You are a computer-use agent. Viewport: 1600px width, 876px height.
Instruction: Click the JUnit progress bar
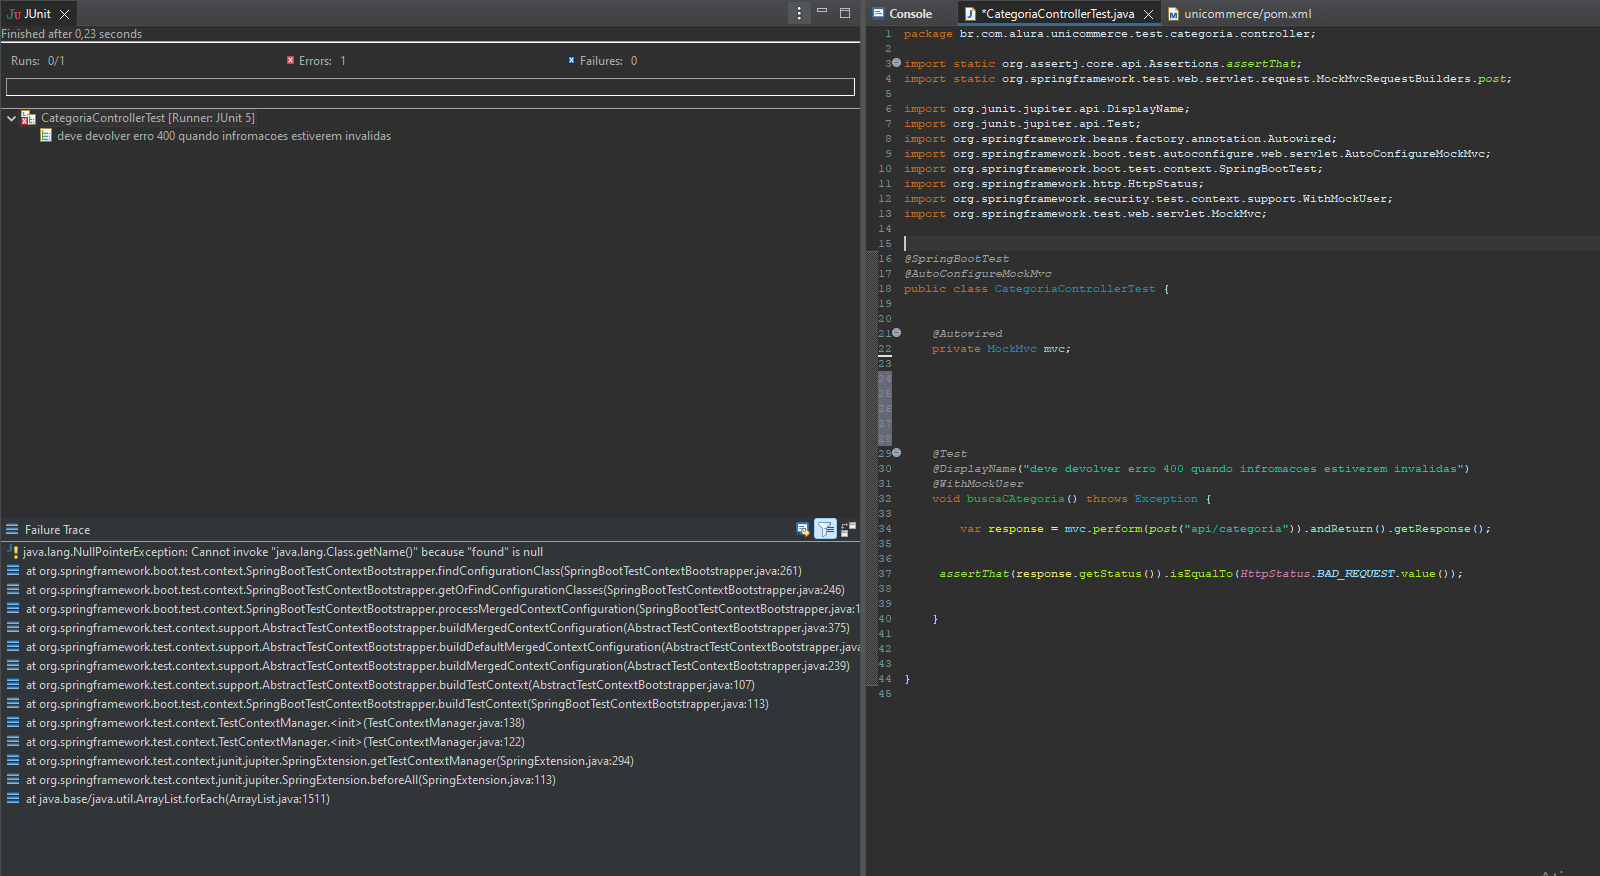pyautogui.click(x=430, y=87)
